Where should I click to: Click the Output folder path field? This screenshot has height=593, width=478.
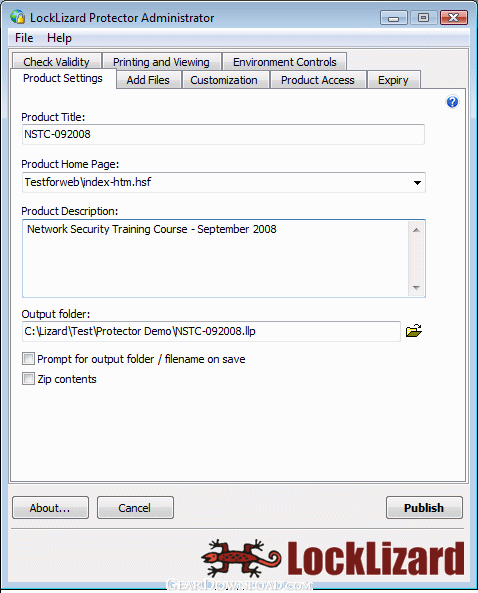211,331
